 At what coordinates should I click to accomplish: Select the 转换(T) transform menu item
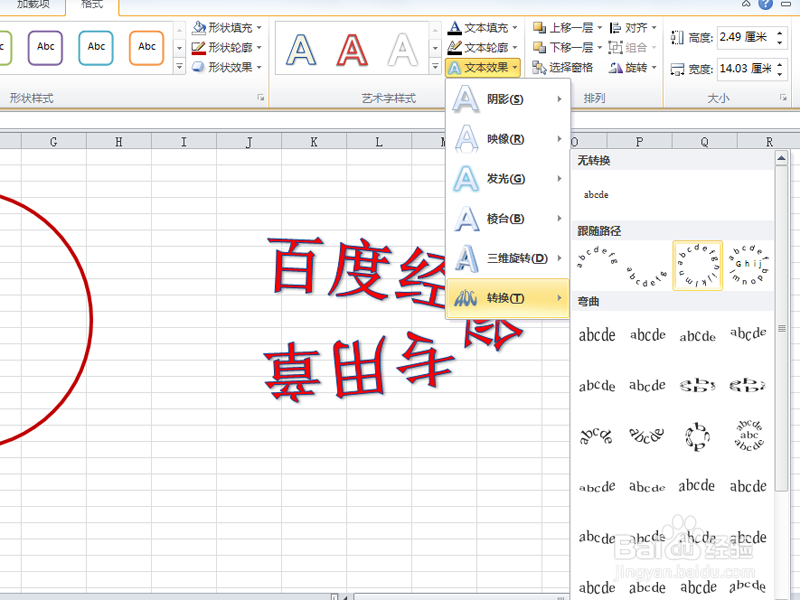[508, 298]
